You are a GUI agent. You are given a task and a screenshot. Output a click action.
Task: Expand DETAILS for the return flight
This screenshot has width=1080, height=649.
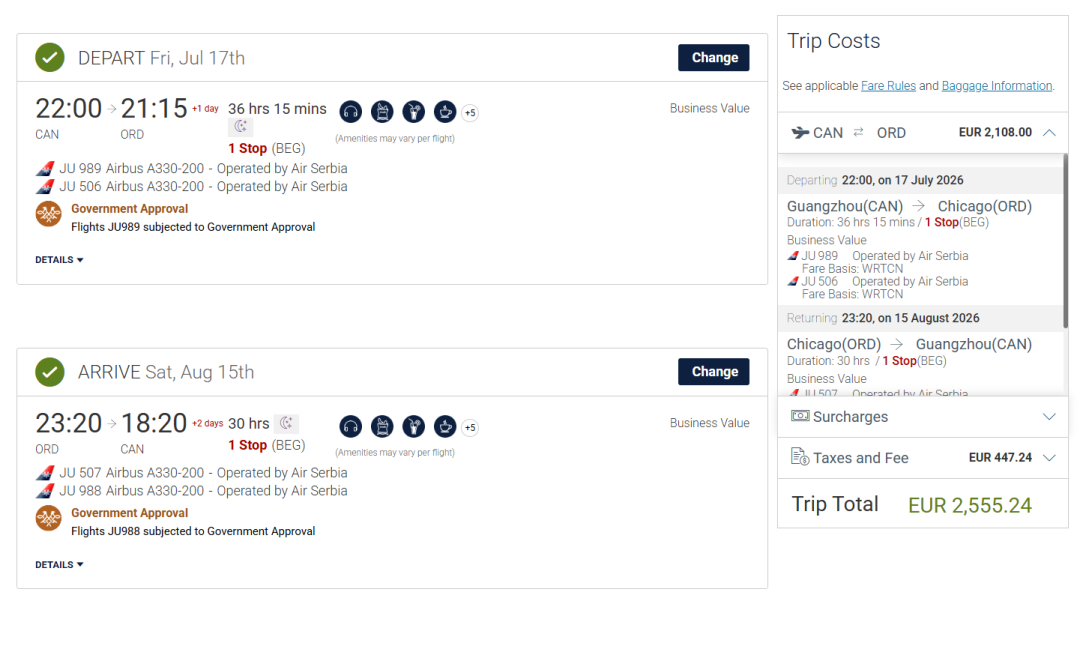pos(59,565)
